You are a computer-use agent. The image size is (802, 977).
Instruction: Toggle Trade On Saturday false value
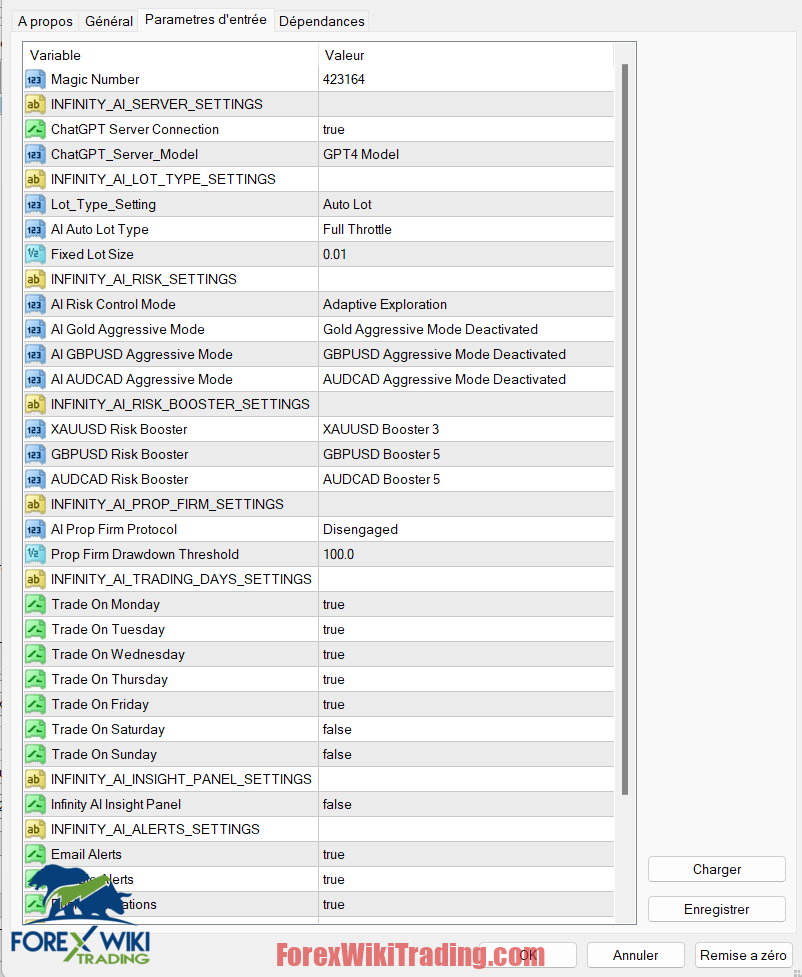pyautogui.click(x=466, y=729)
